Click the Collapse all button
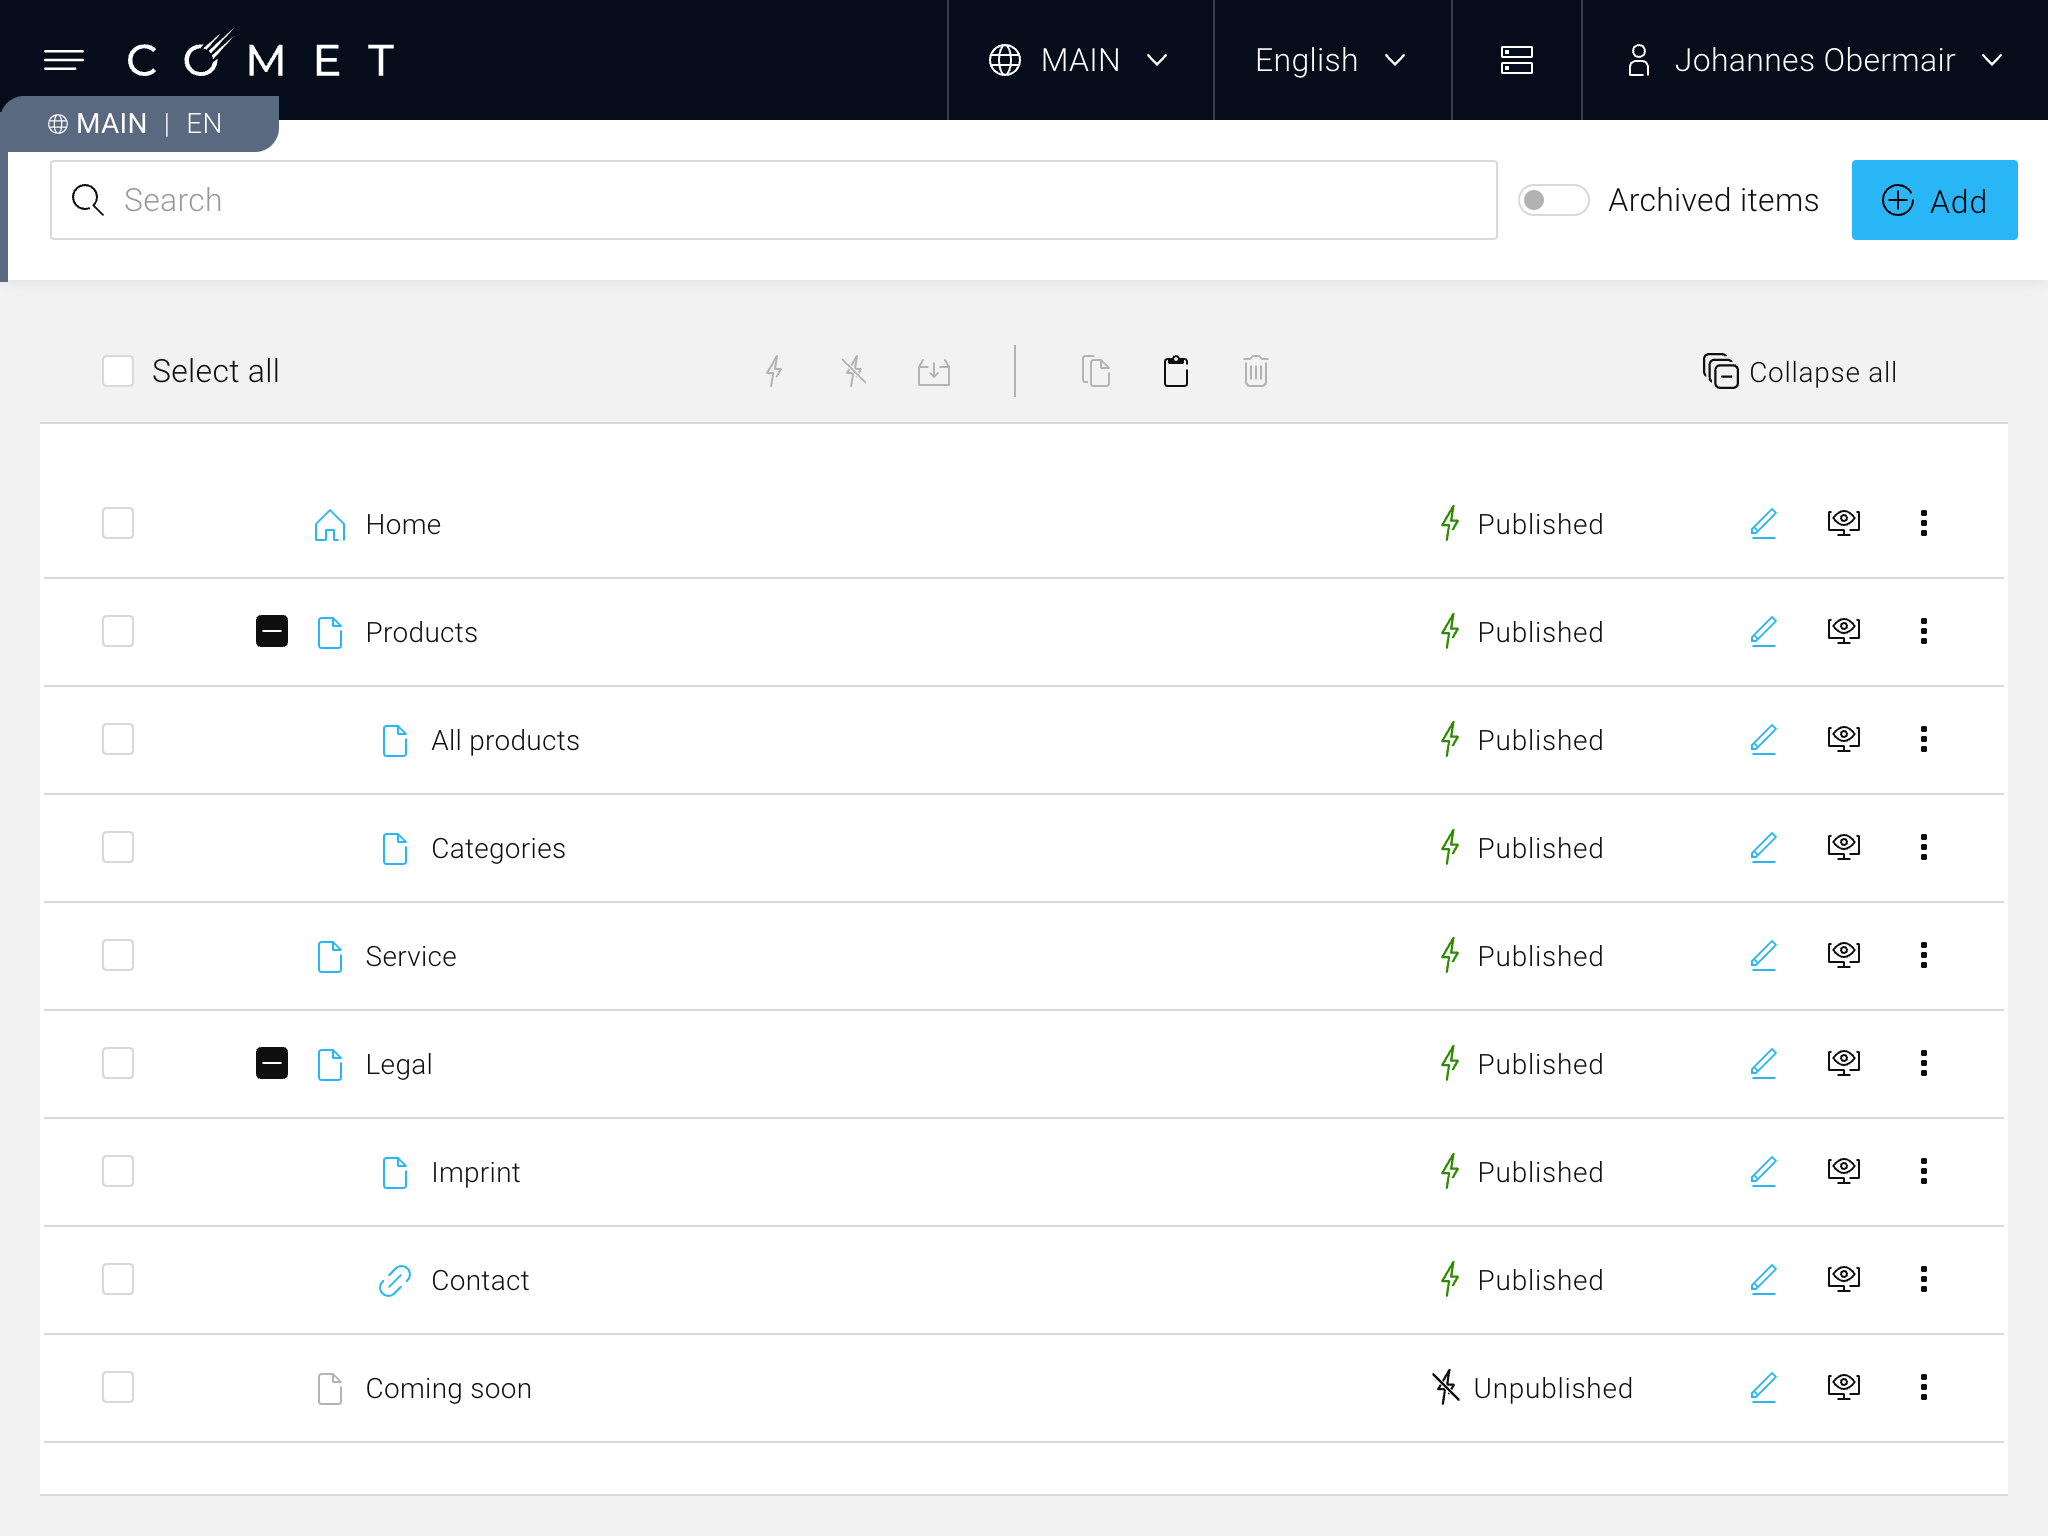Viewport: 2048px width, 1536px height. 1799,372
